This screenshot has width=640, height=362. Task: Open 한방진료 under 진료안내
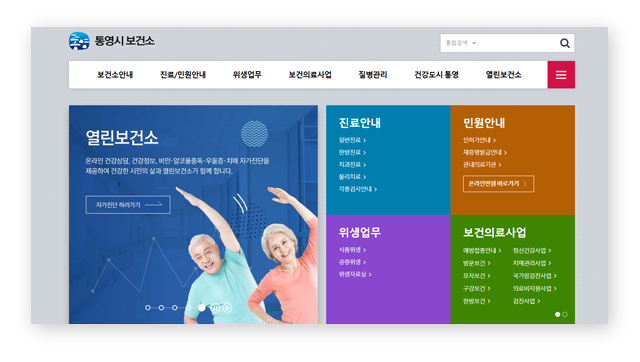tap(352, 153)
